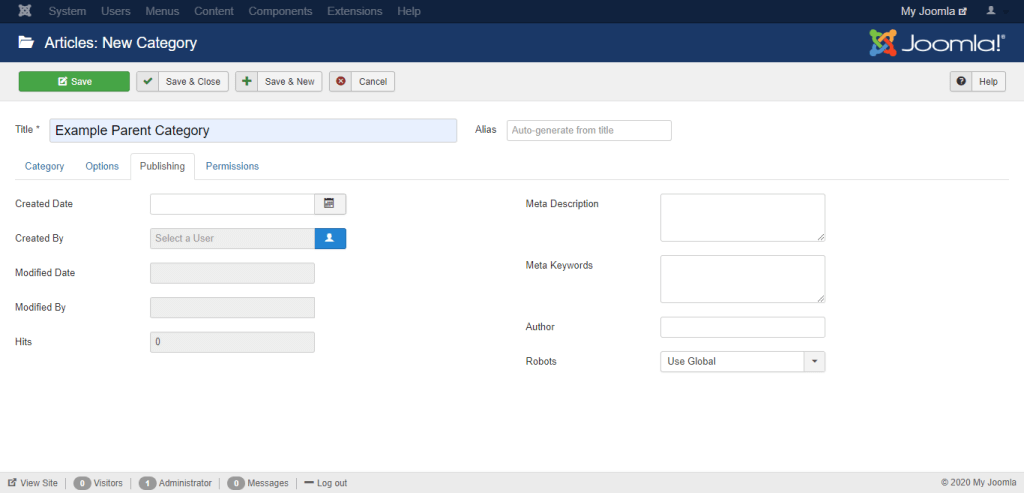Open the calendar picker for Created Date
This screenshot has height=493, width=1024.
pyautogui.click(x=330, y=204)
